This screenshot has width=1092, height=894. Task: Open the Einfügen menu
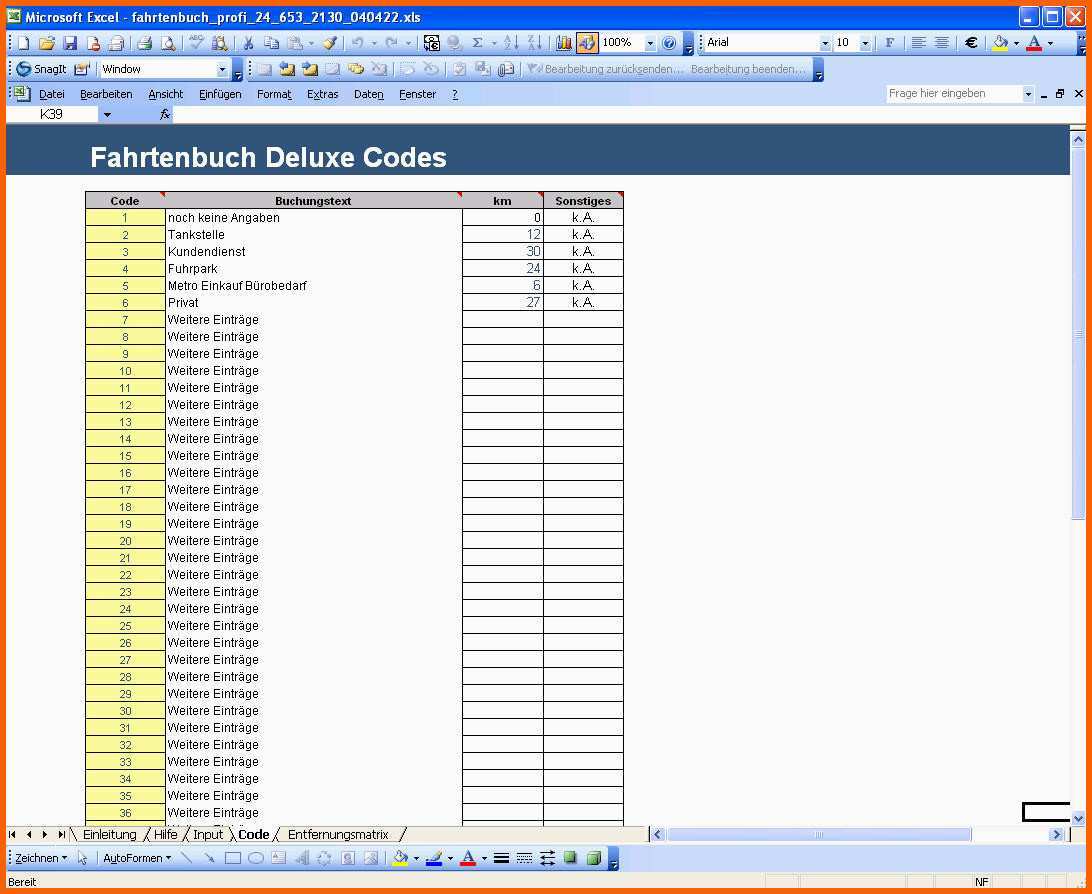tap(220, 94)
